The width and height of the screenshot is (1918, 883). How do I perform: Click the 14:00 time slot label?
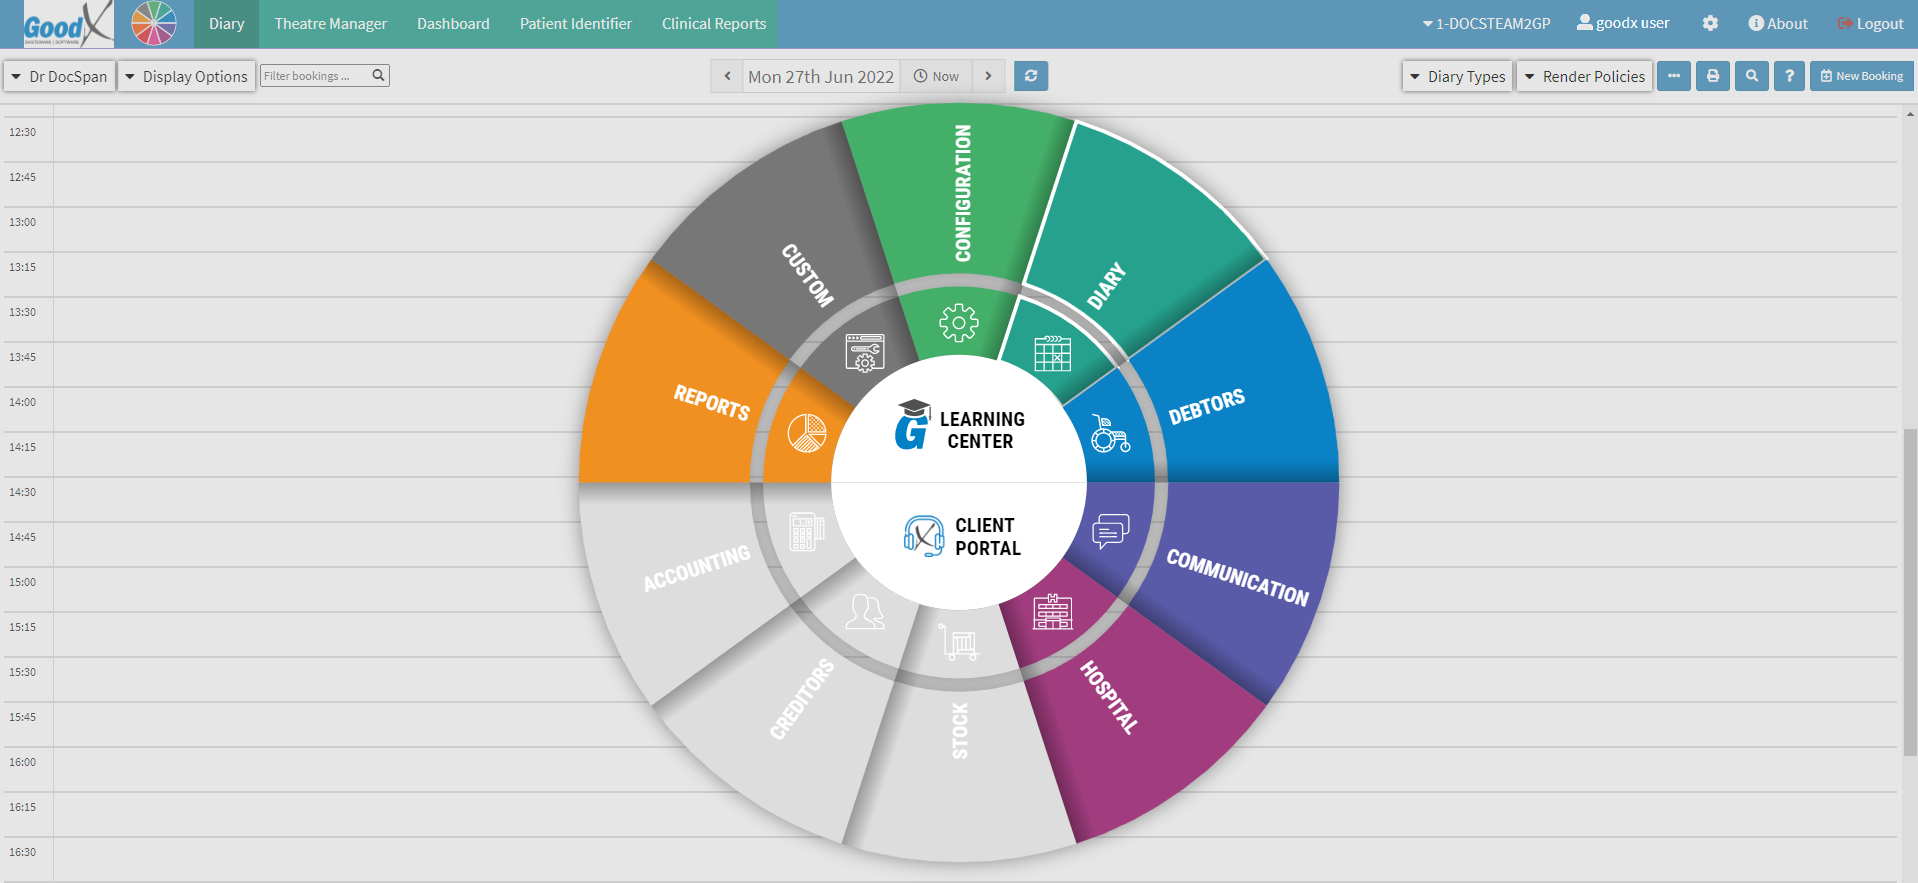[x=22, y=402]
